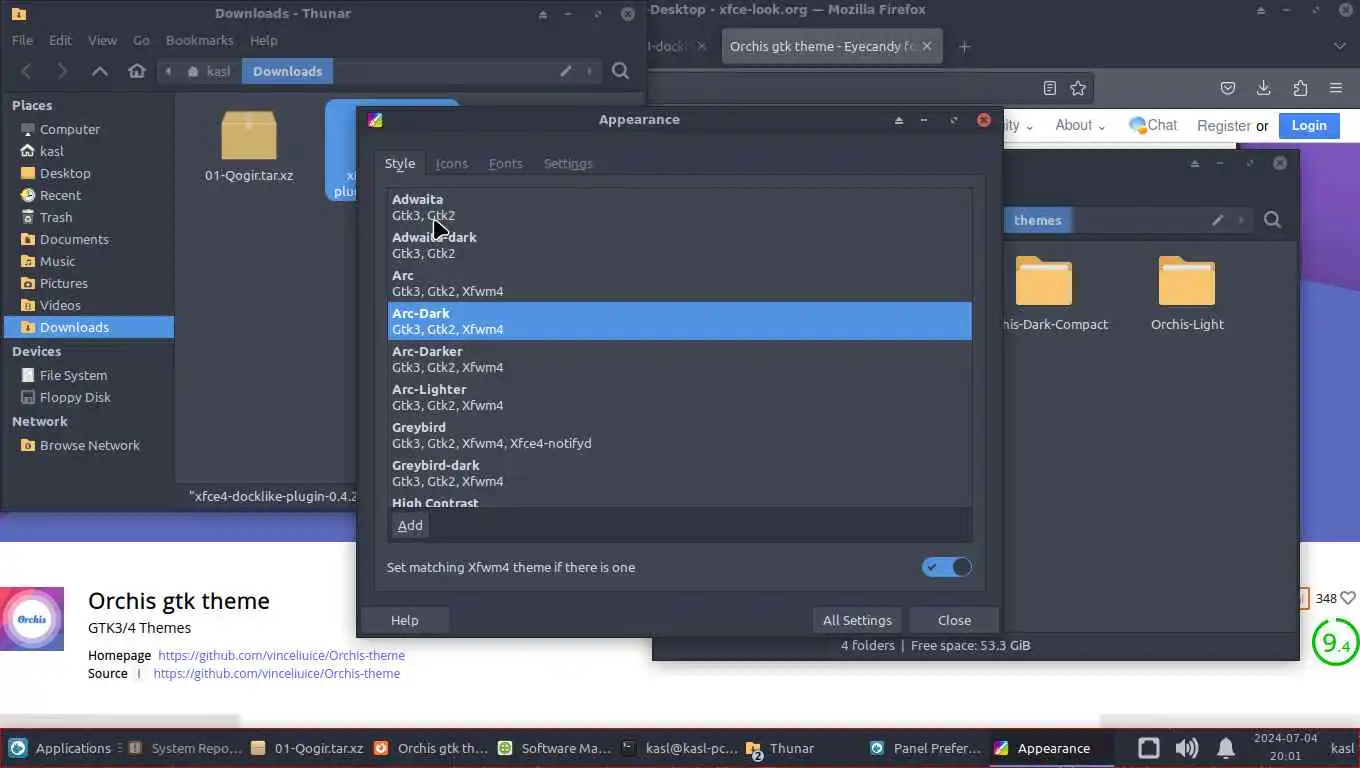Select Greybird-dark theme in style list

point(679,473)
